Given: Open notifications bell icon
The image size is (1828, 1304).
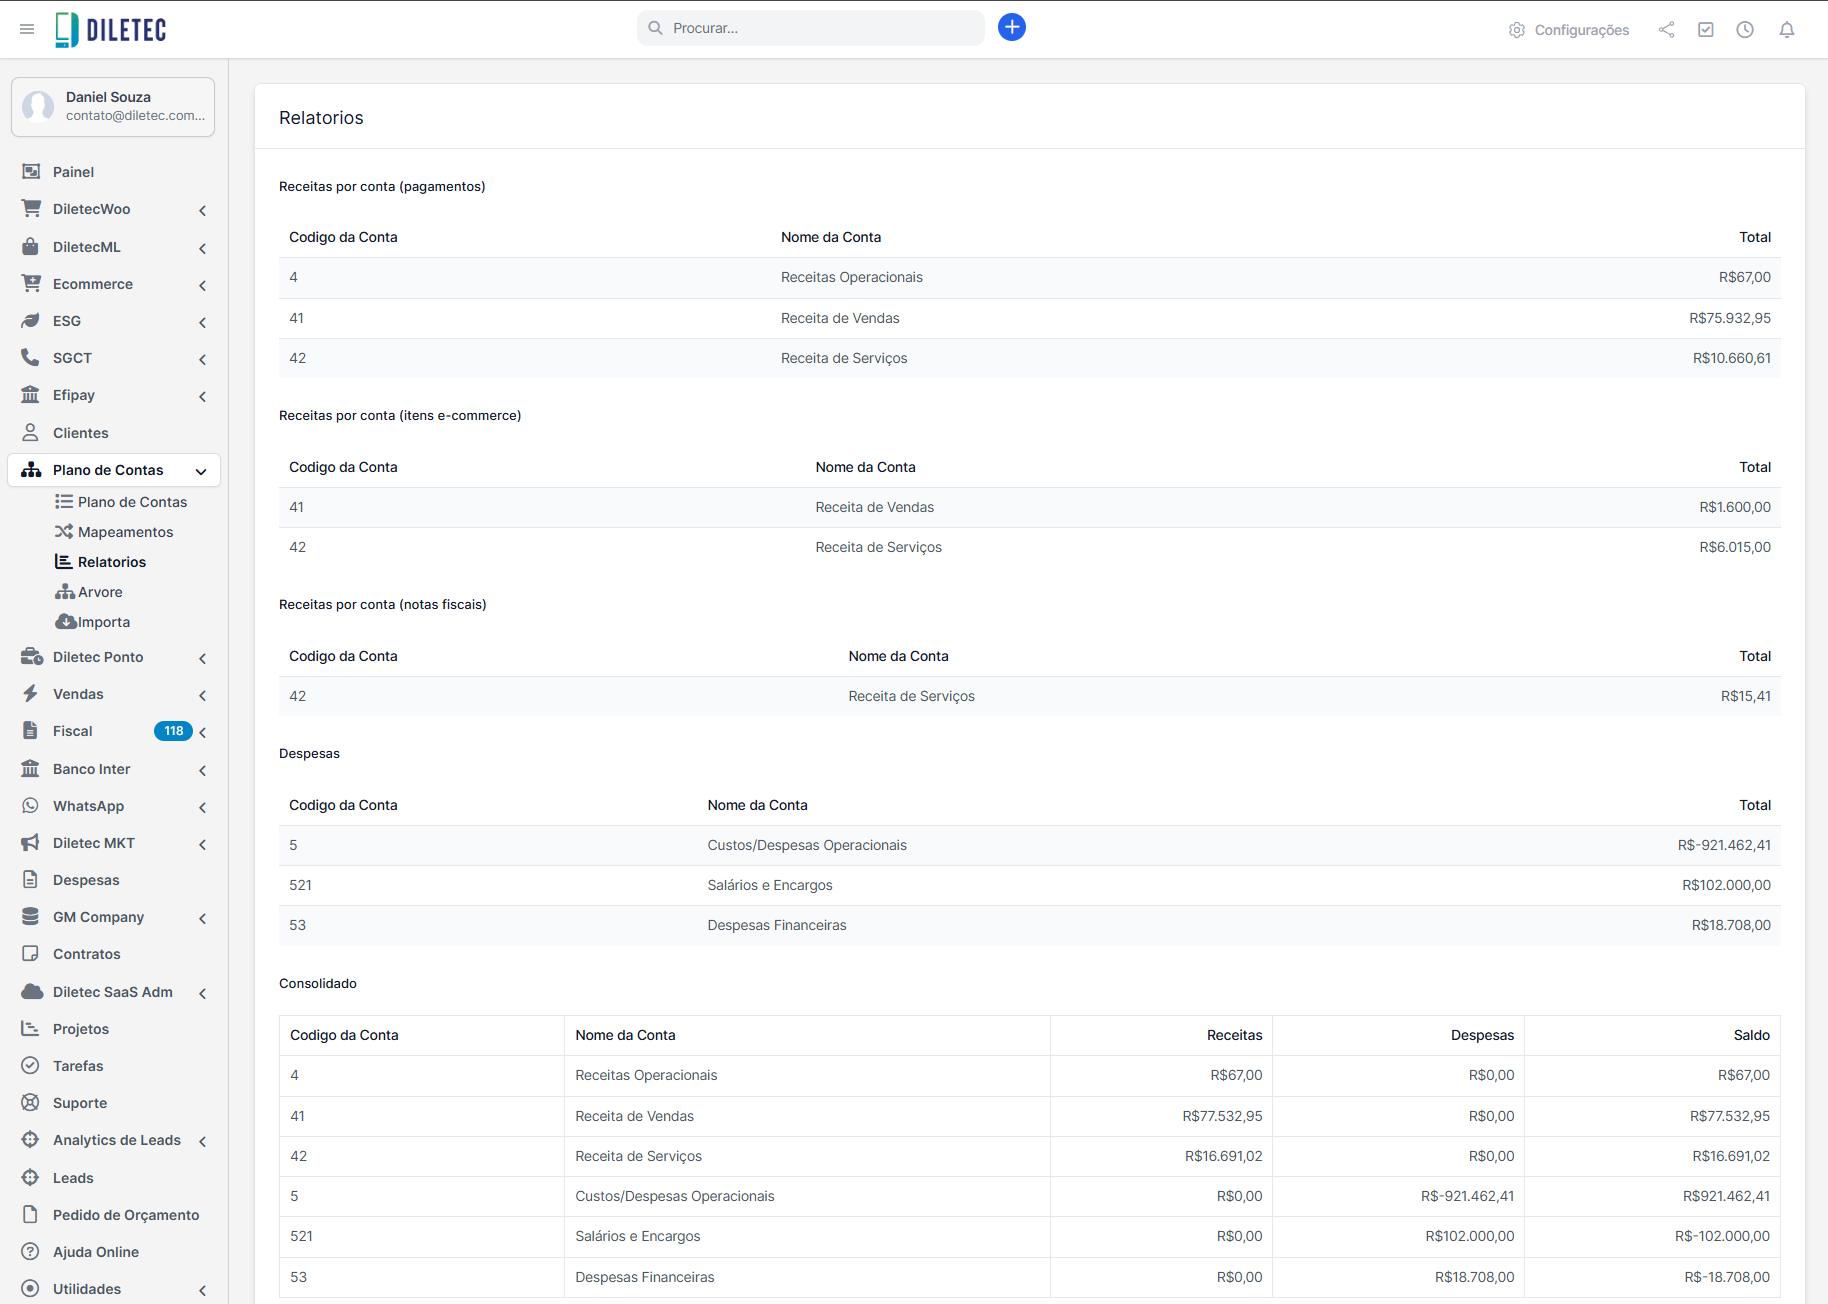Looking at the screenshot, I should (1787, 30).
